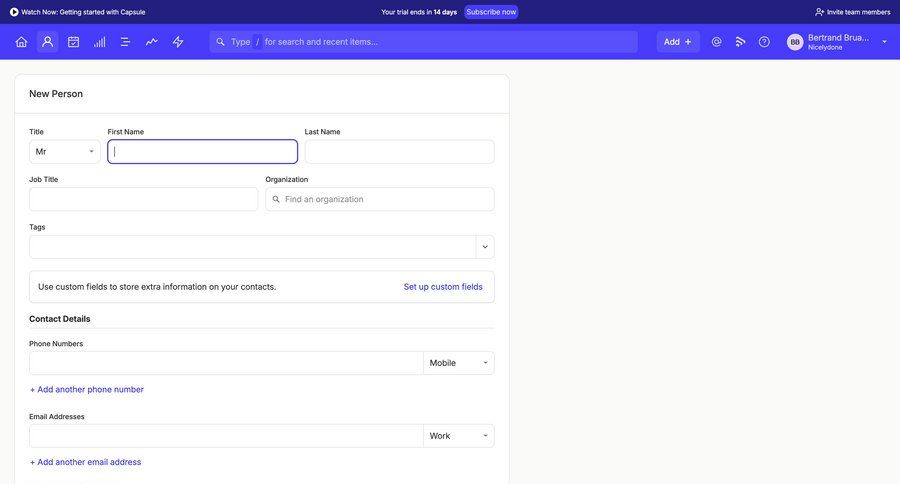This screenshot has width=900, height=484.
Task: Click the Add button in header
Action: 677,42
